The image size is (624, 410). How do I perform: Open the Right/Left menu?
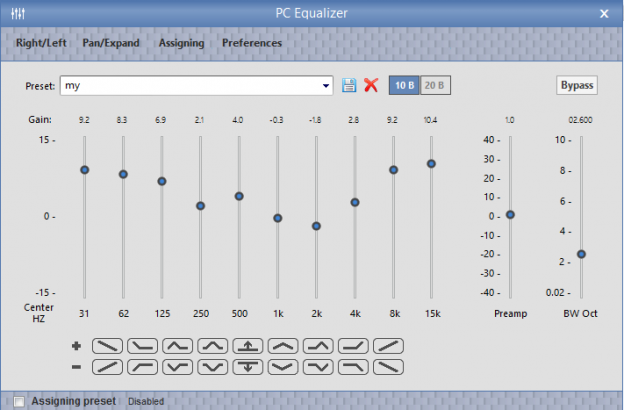click(40, 43)
